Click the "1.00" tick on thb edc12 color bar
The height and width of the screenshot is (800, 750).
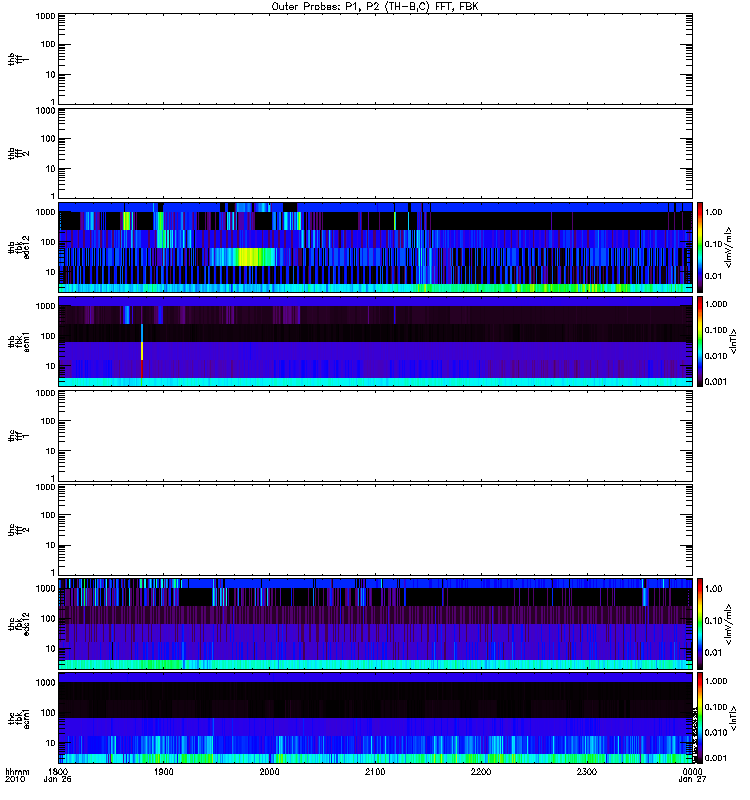pyautogui.click(x=713, y=212)
